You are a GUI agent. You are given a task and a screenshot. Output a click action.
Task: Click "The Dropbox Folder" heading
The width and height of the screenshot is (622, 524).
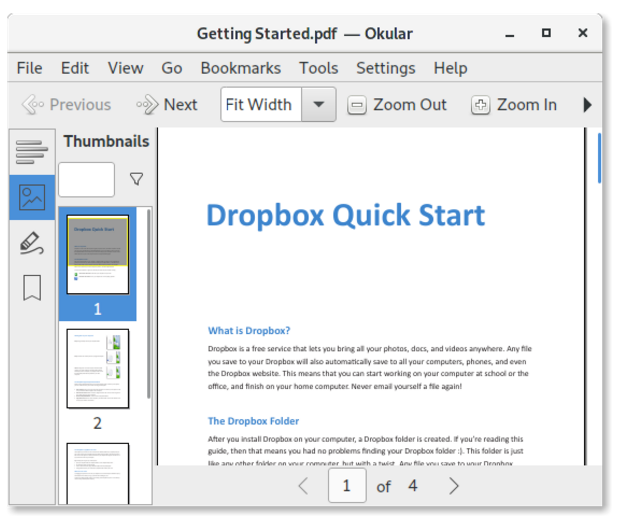[253, 421]
